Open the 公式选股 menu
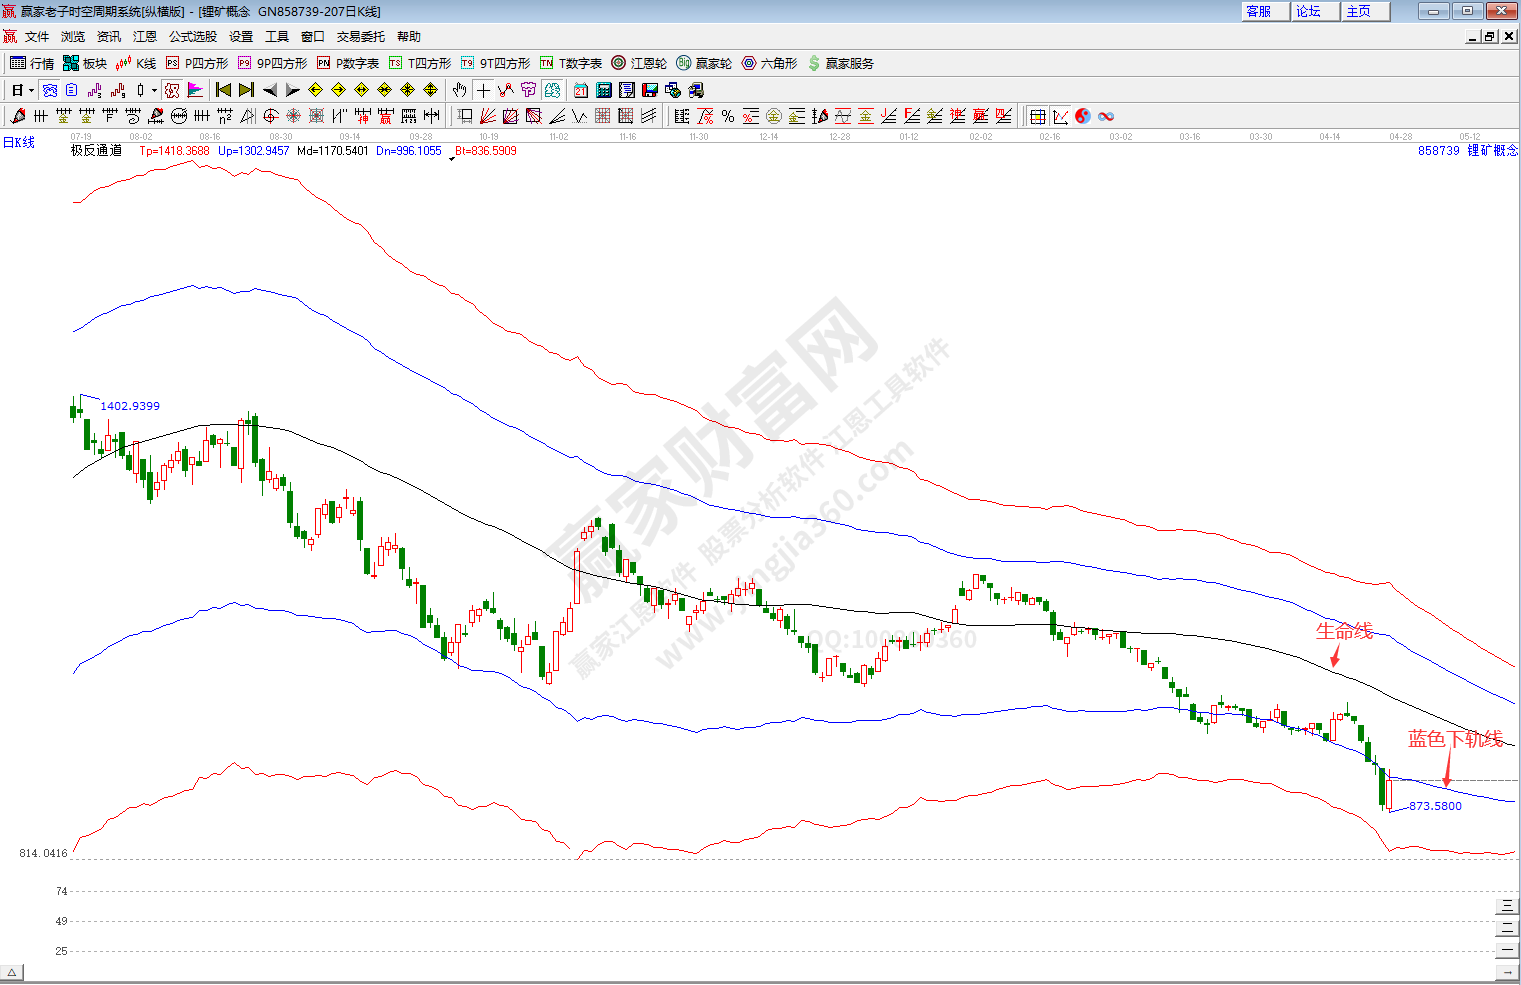The height and width of the screenshot is (985, 1521). pos(192,36)
